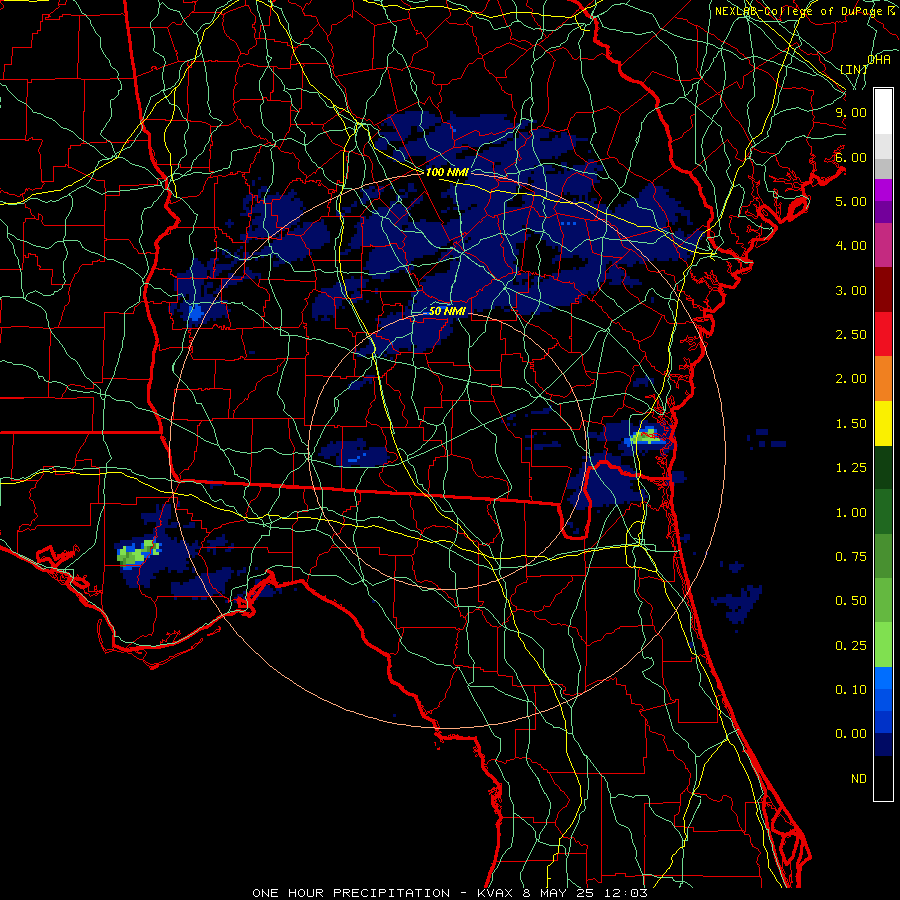Click the 2.50 legend value
The image size is (900, 900).
point(851,335)
